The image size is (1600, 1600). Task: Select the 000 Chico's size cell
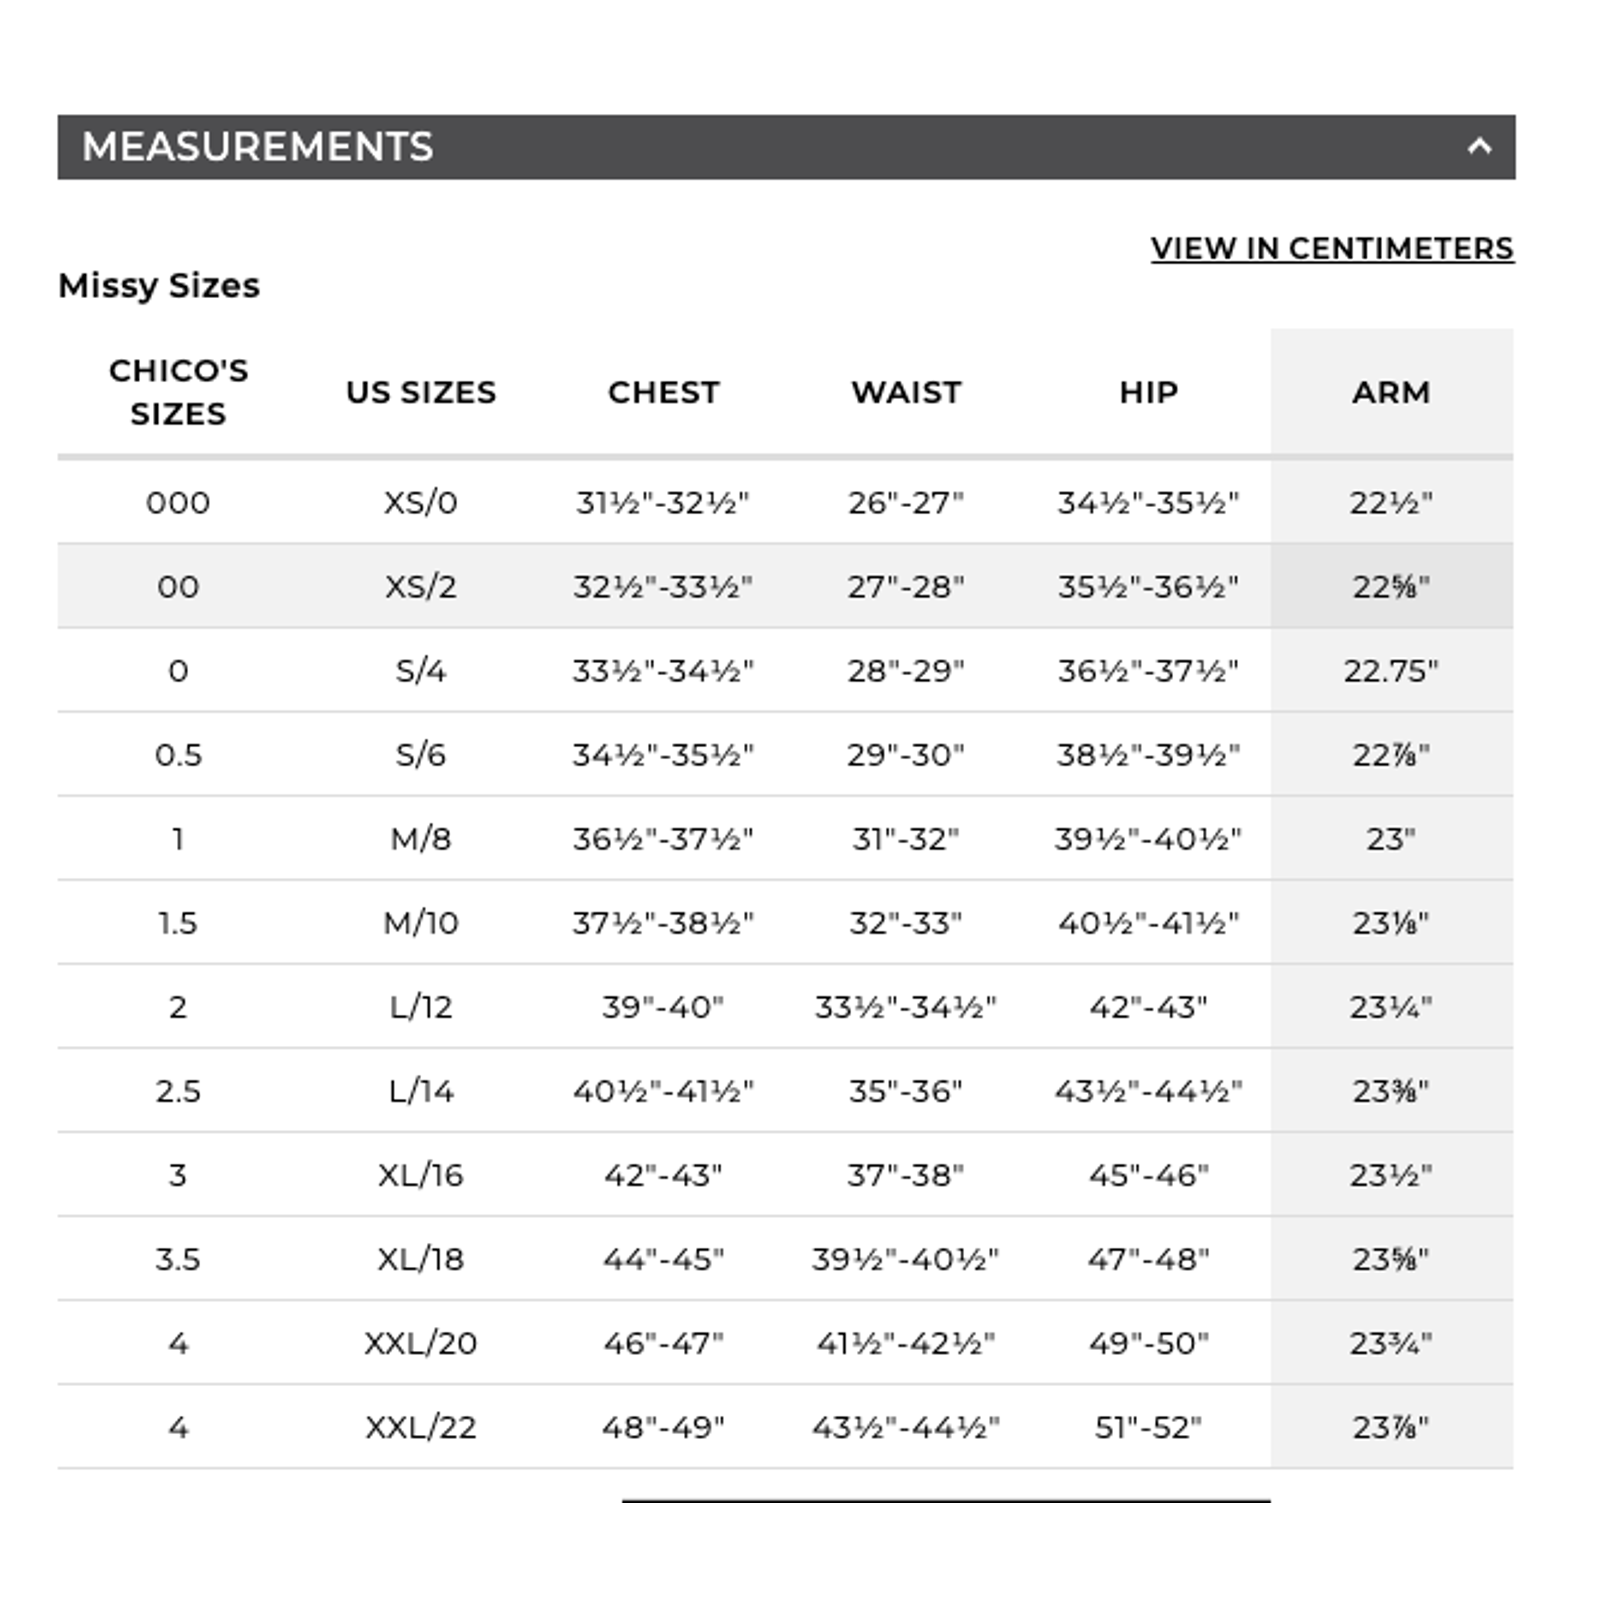[x=178, y=502]
